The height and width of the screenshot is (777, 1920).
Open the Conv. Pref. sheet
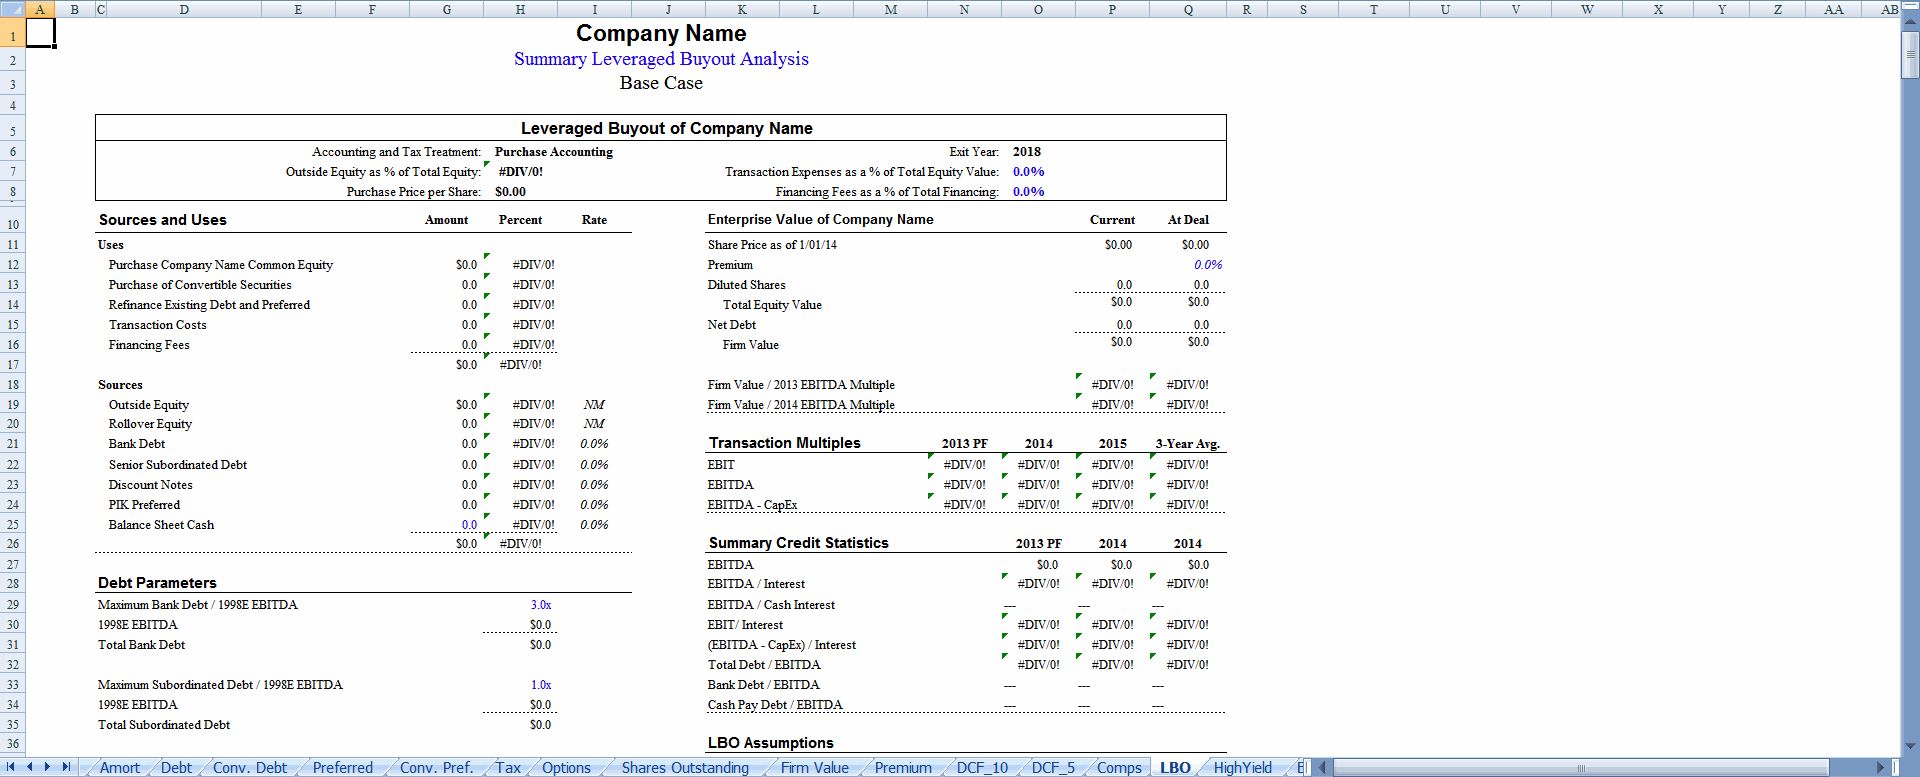[x=436, y=768]
